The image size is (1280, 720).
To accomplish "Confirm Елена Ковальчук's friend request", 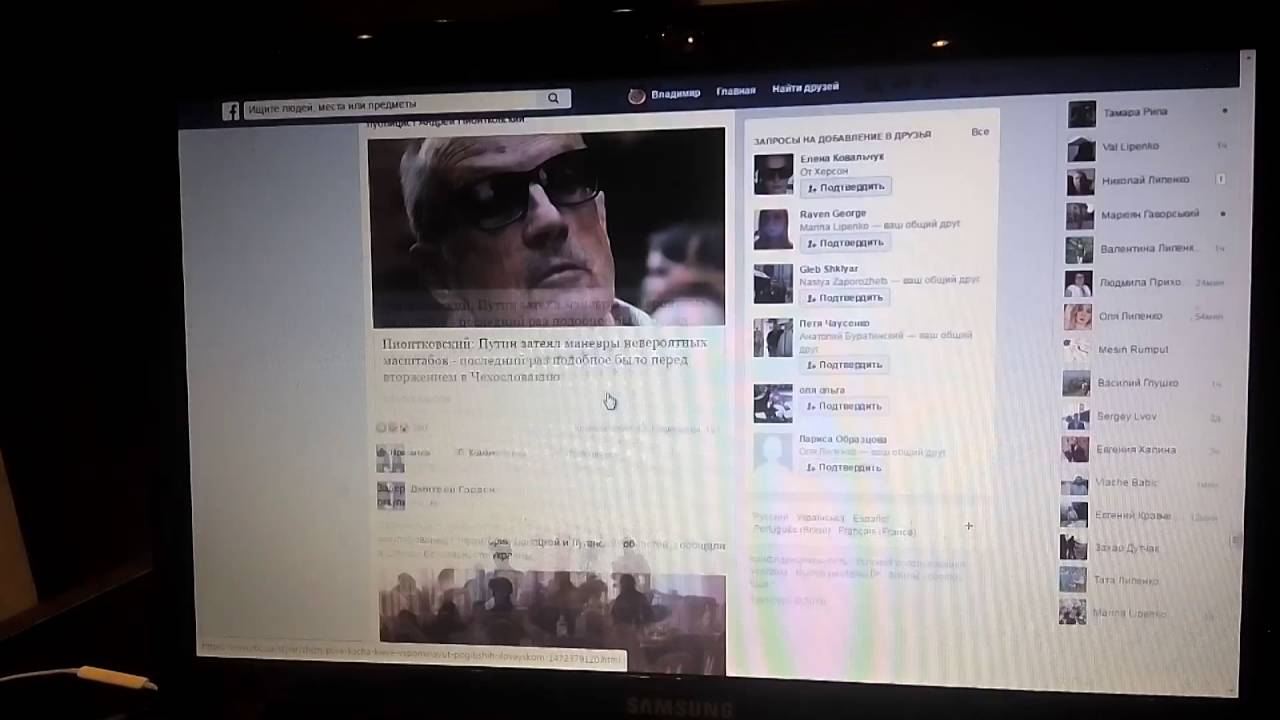I will tap(846, 187).
